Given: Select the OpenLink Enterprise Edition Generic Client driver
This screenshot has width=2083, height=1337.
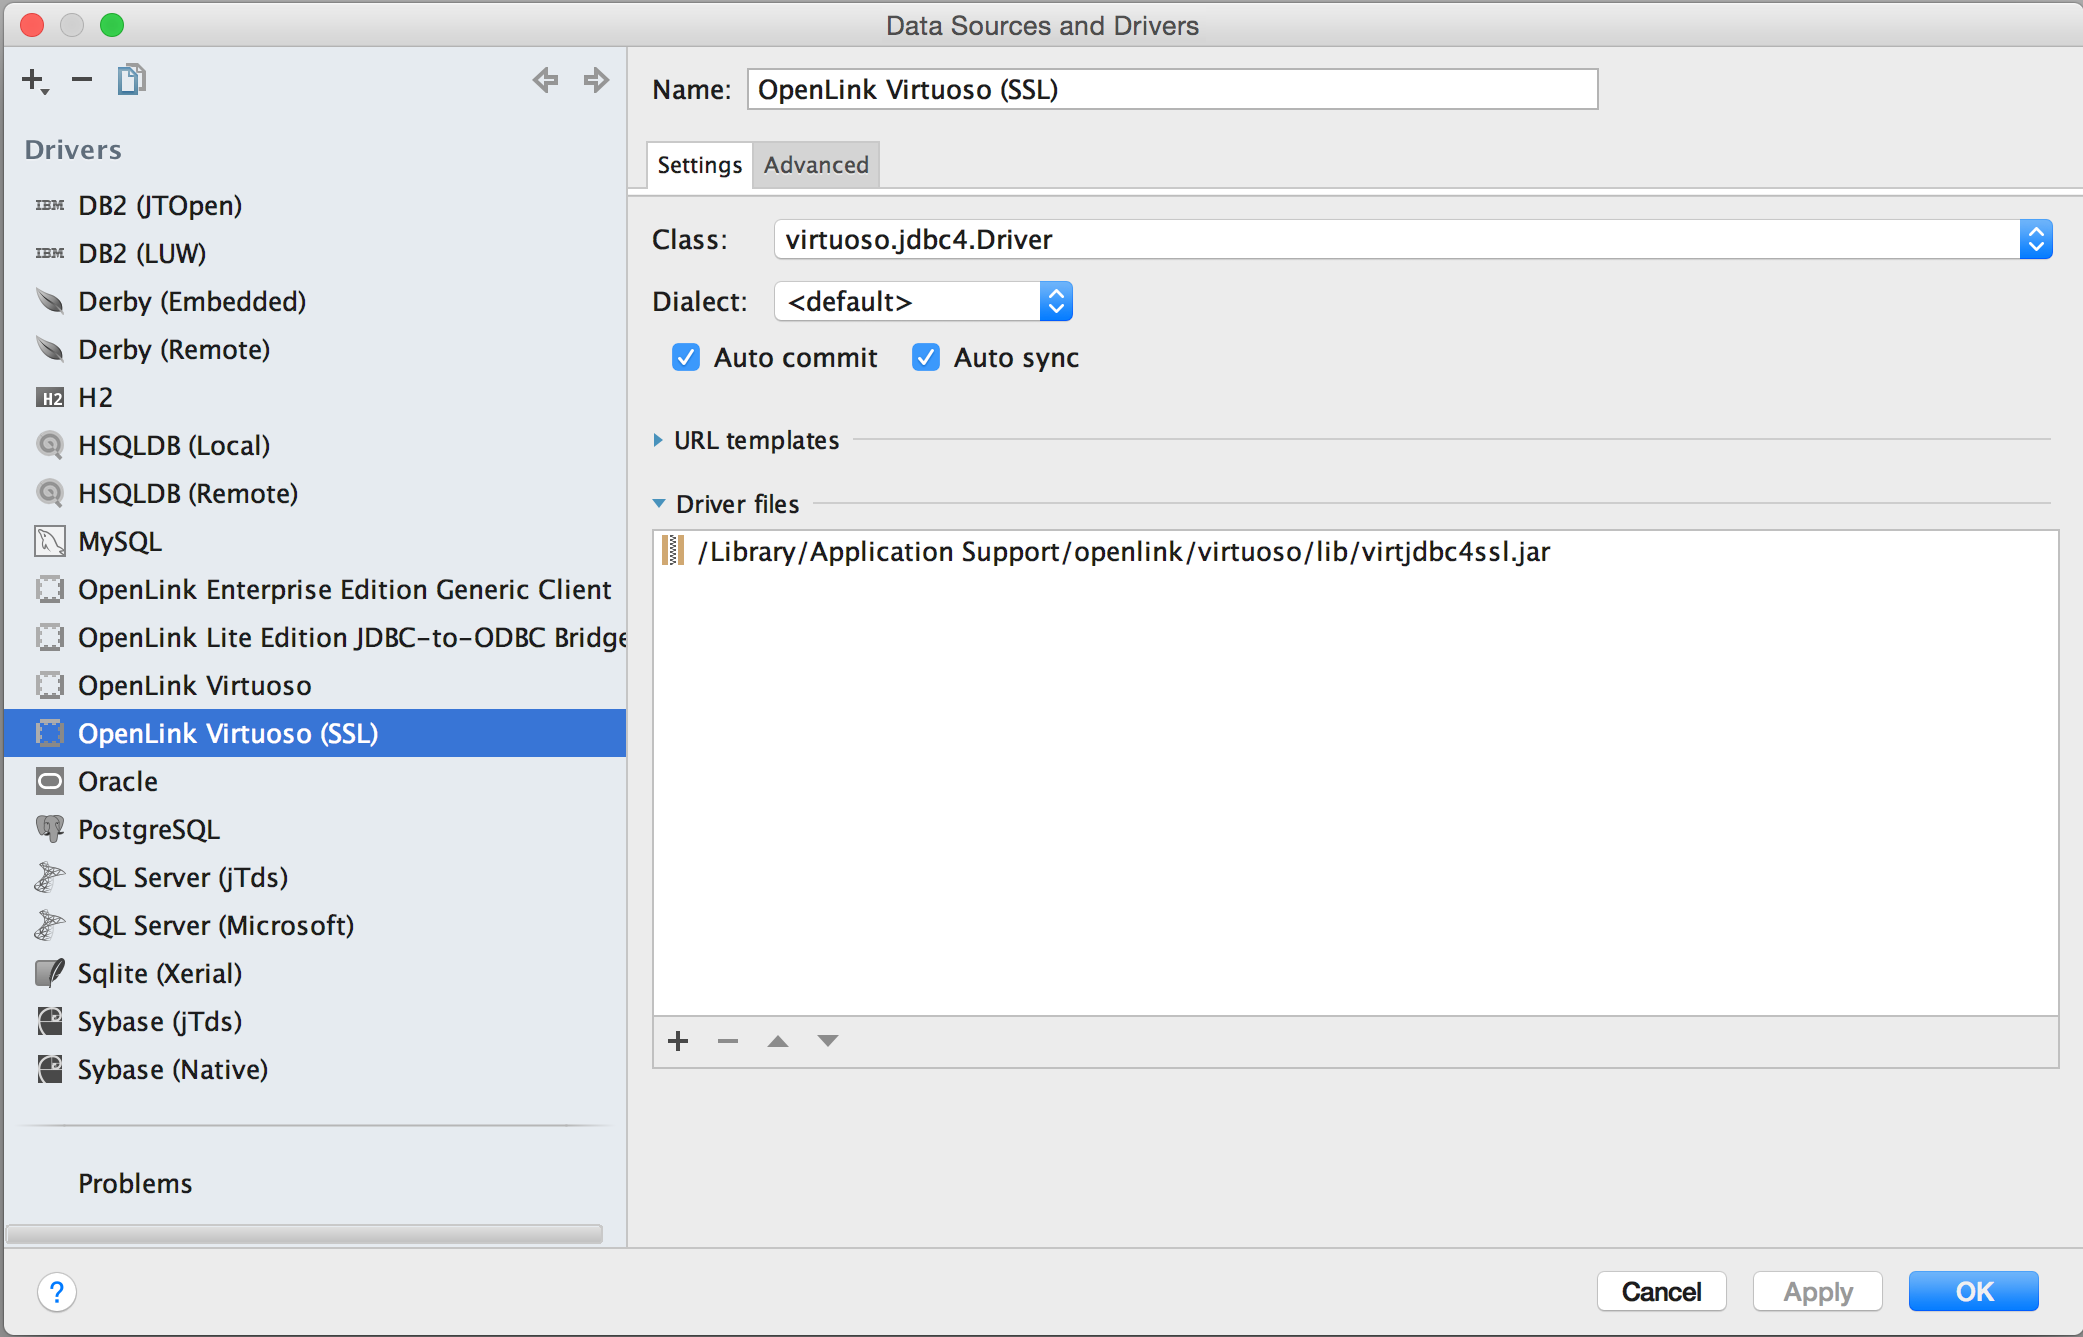Looking at the screenshot, I should click(x=315, y=589).
